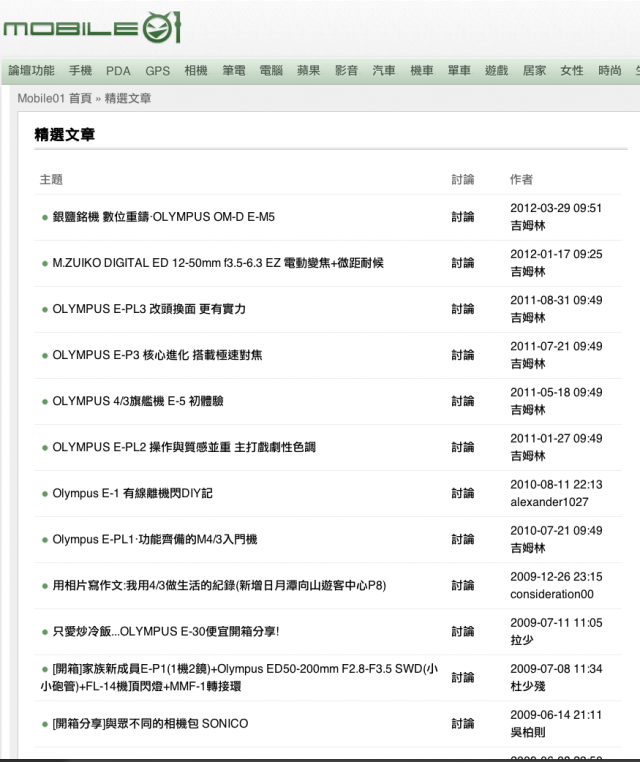640x763 pixels.
Task: Select 蘋果 in the navigation bar
Action: pos(309,71)
